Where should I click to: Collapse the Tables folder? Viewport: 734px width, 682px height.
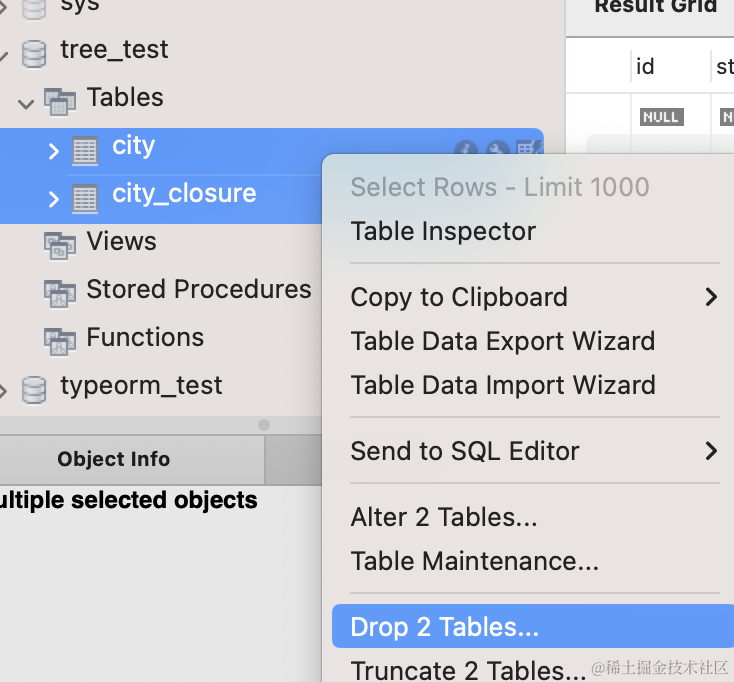[26, 101]
